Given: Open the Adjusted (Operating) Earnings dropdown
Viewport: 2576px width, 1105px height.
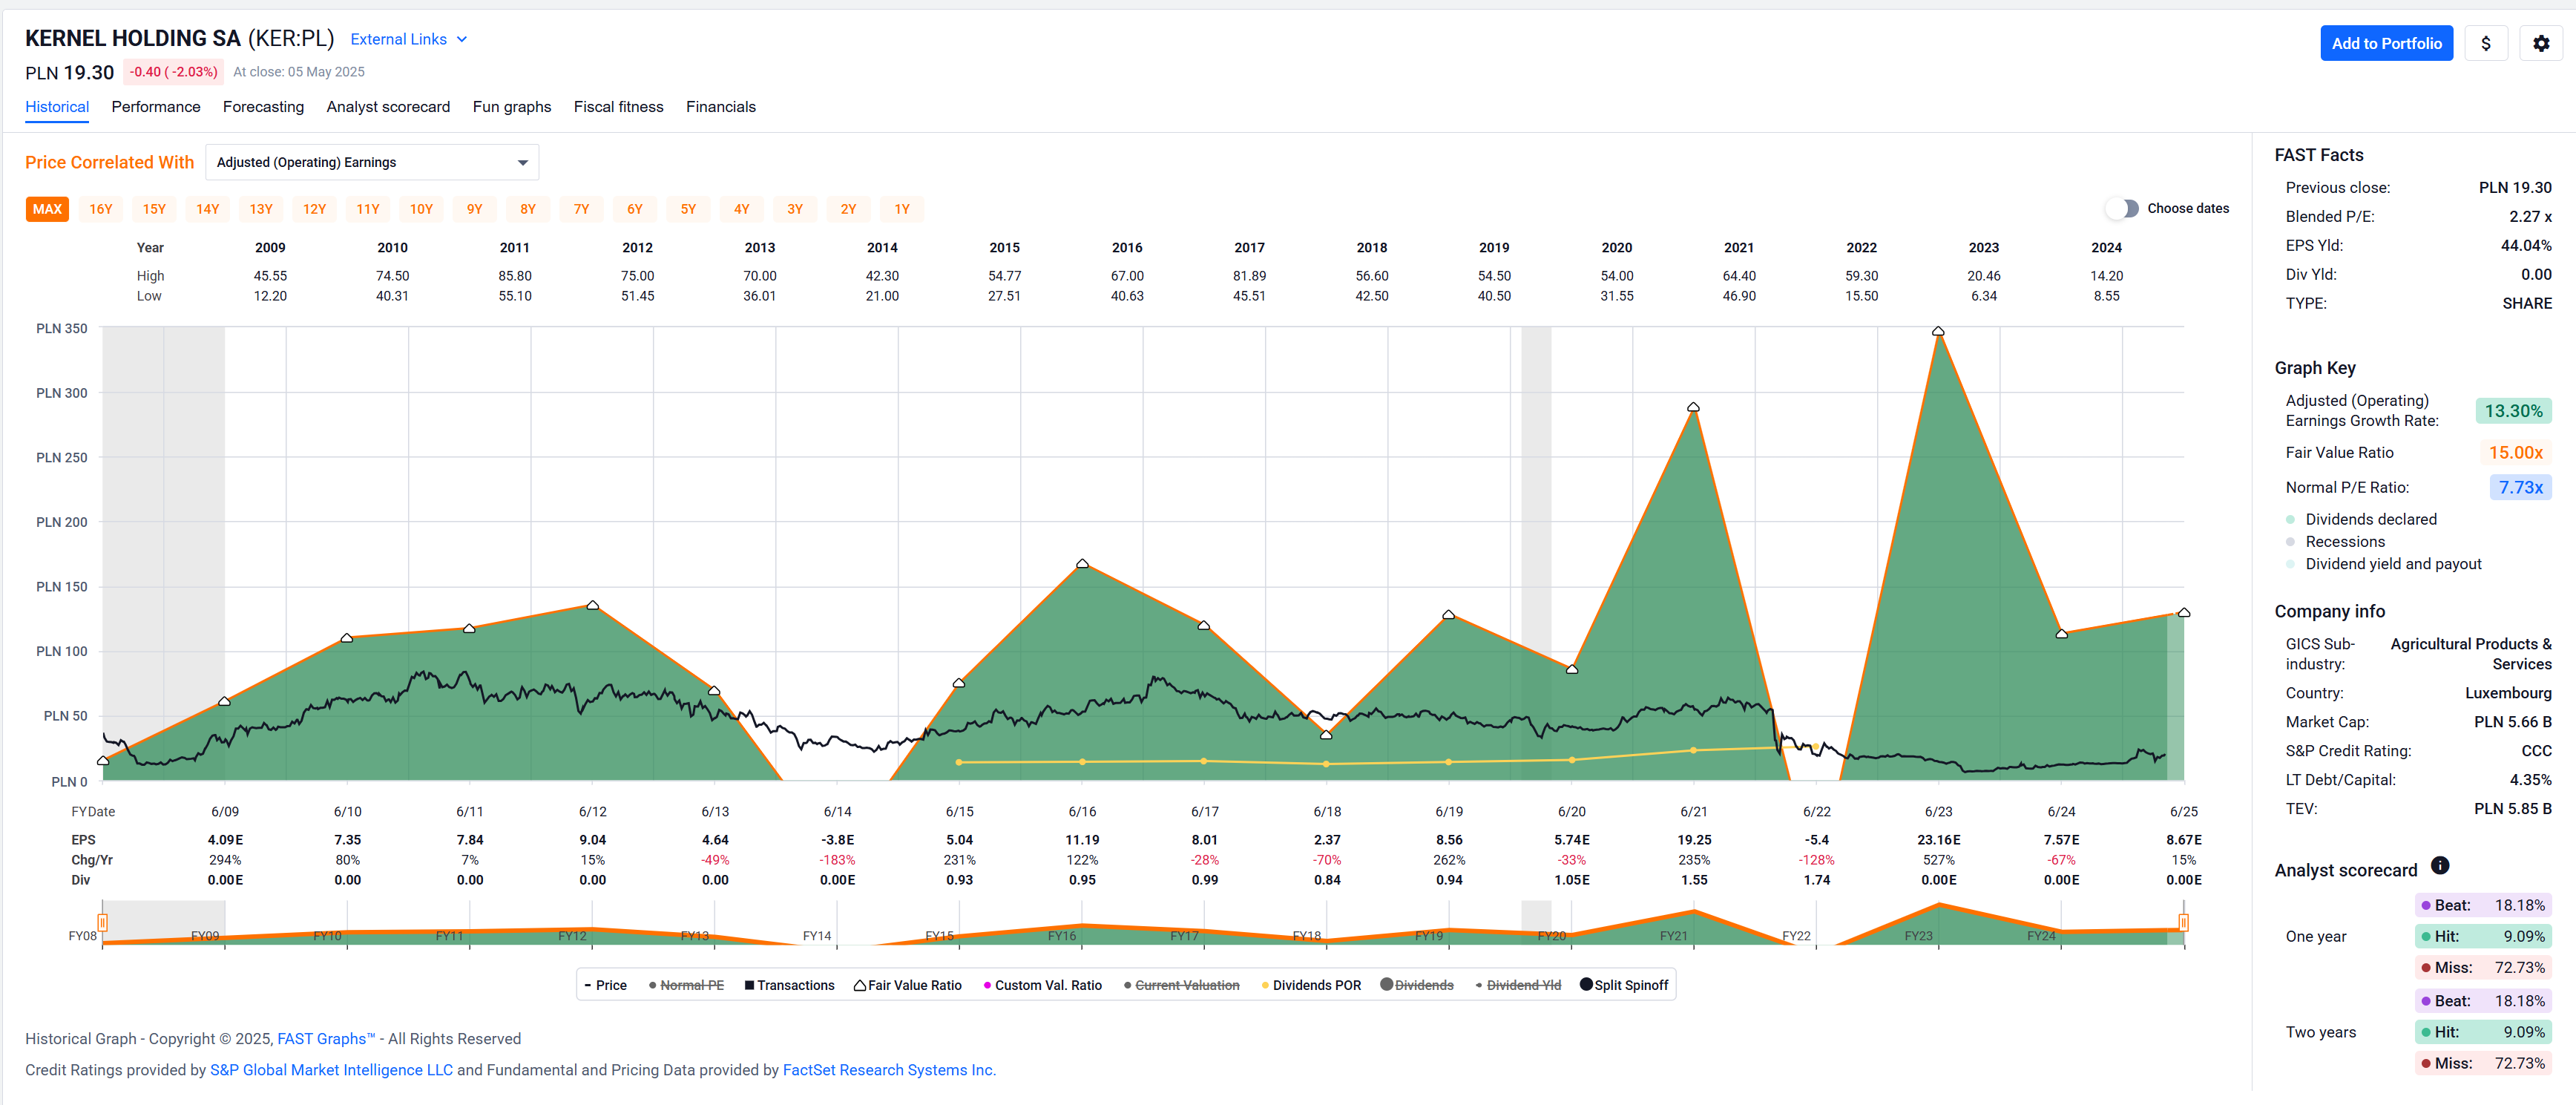Looking at the screenshot, I should (372, 162).
